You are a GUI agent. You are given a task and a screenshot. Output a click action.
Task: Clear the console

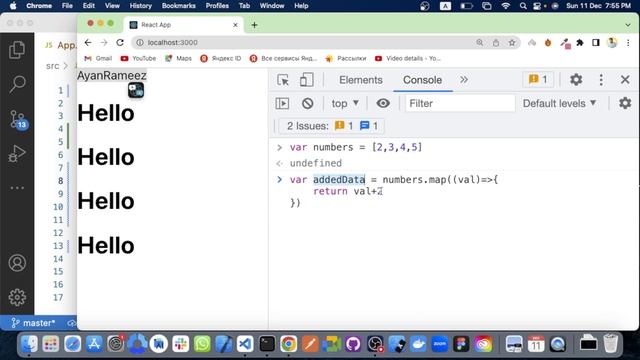[x=307, y=103]
